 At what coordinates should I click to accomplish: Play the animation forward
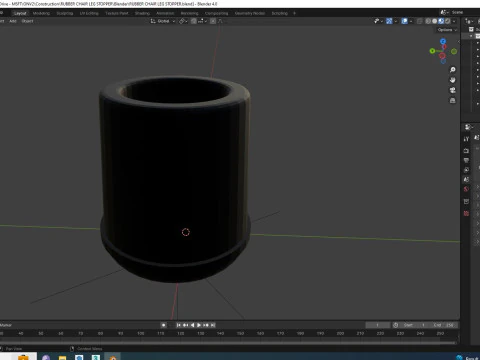[x=199, y=325]
